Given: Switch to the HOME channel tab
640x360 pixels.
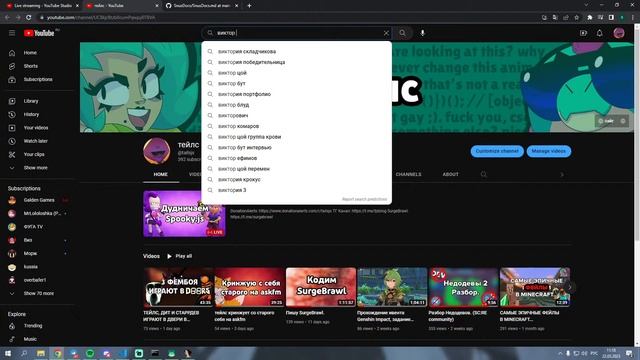Looking at the screenshot, I should point(160,174).
